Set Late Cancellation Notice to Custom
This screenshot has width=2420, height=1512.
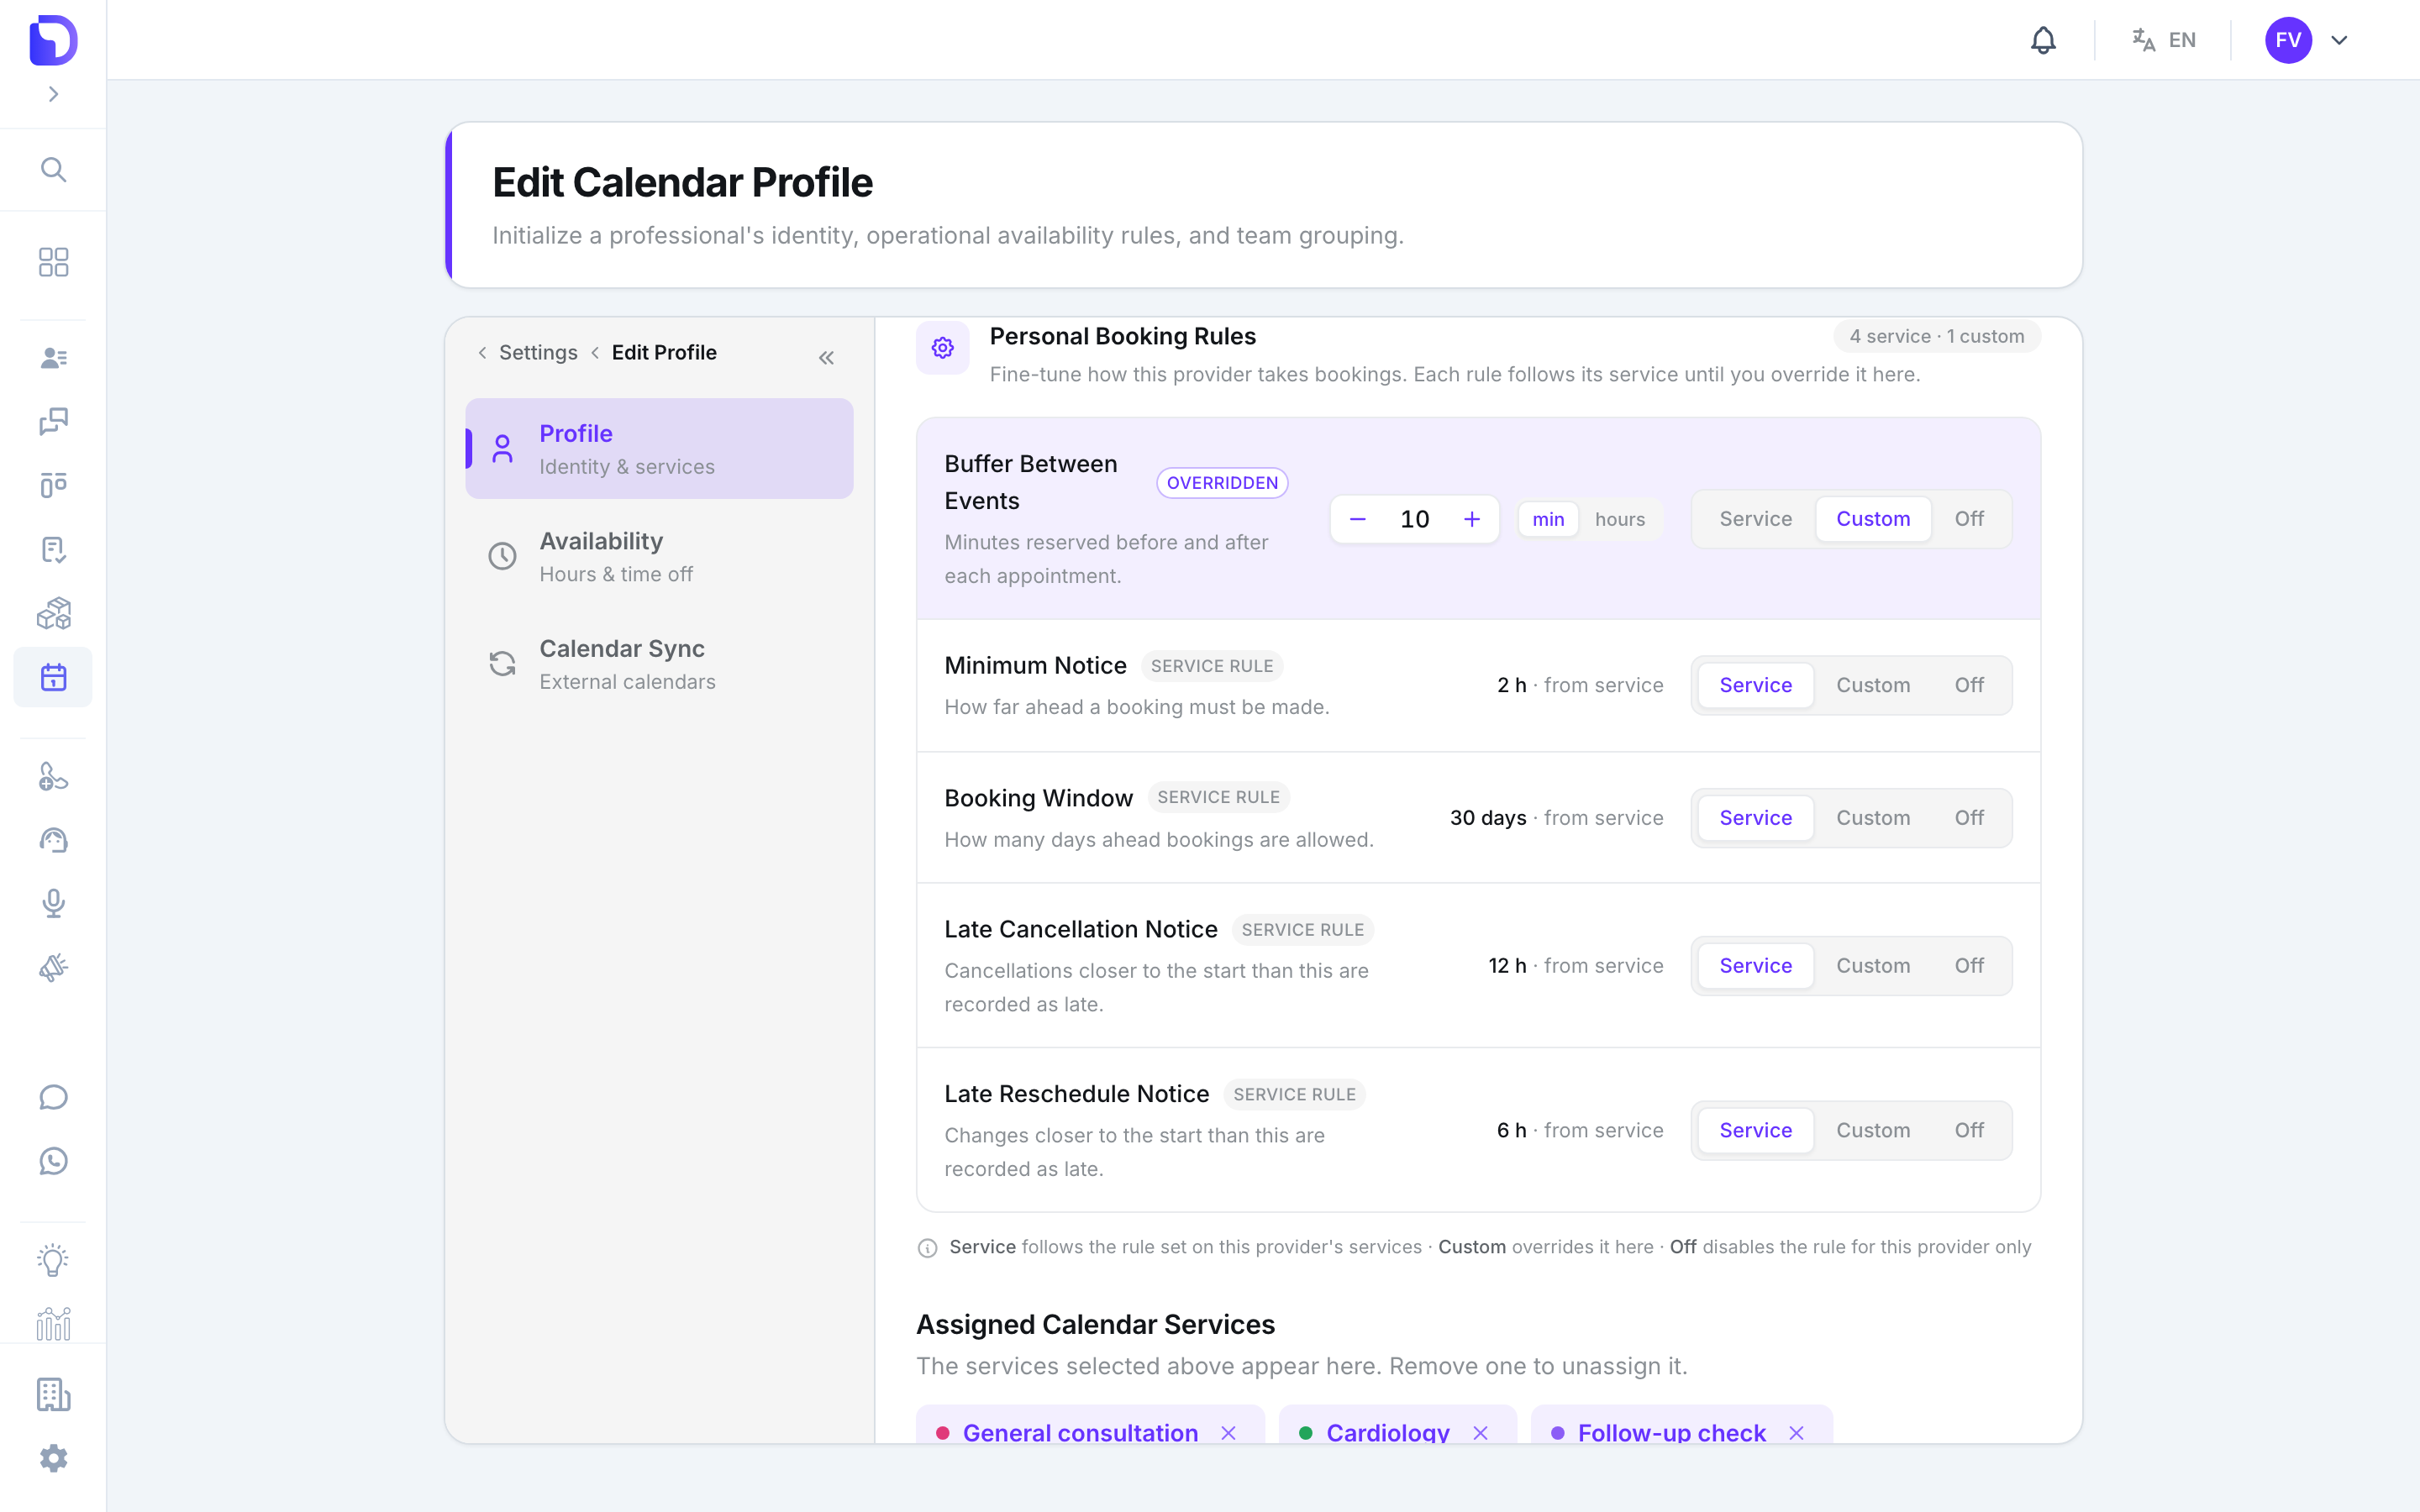[x=1873, y=966]
